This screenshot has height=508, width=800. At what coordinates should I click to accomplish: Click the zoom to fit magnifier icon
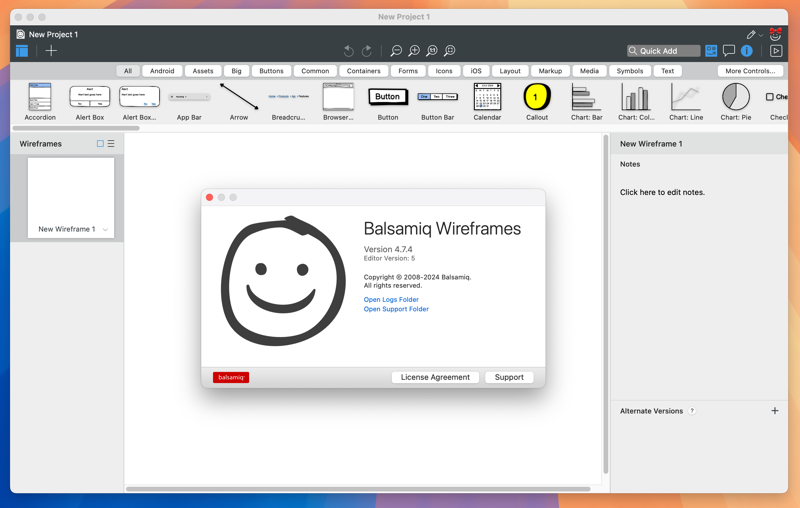click(x=449, y=50)
